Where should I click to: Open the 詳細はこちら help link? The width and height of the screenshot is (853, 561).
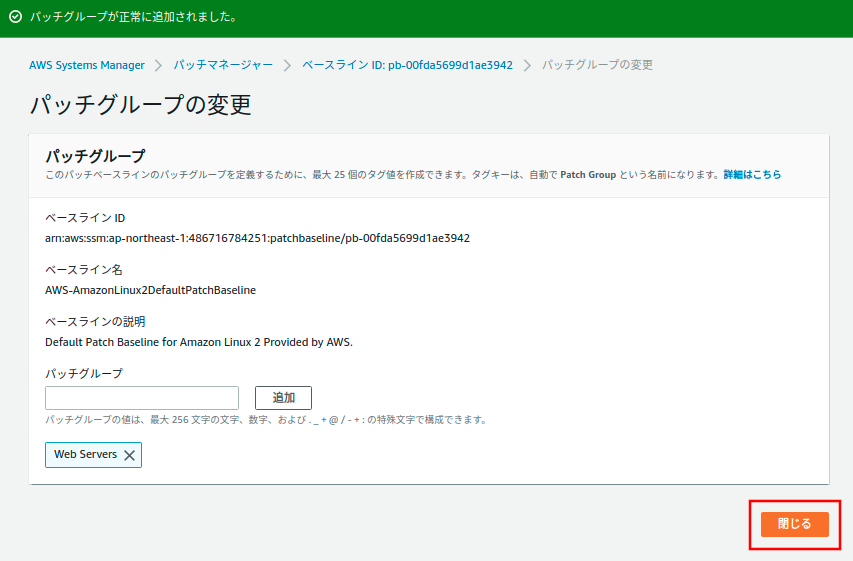[x=752, y=174]
